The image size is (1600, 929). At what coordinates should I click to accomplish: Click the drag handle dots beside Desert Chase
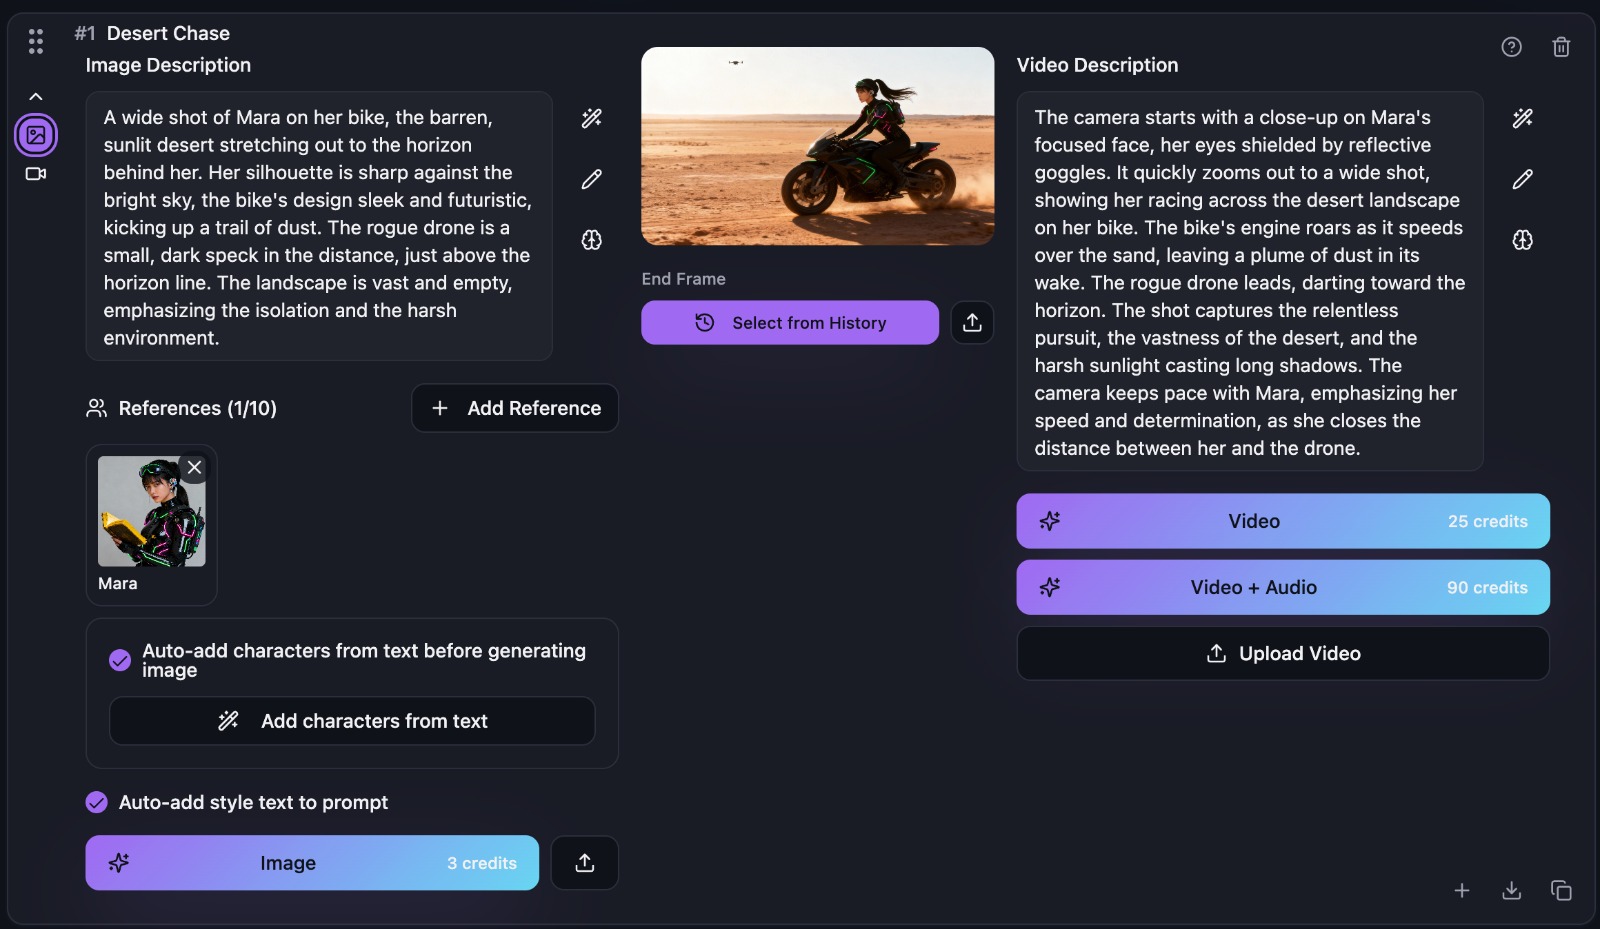pyautogui.click(x=36, y=41)
